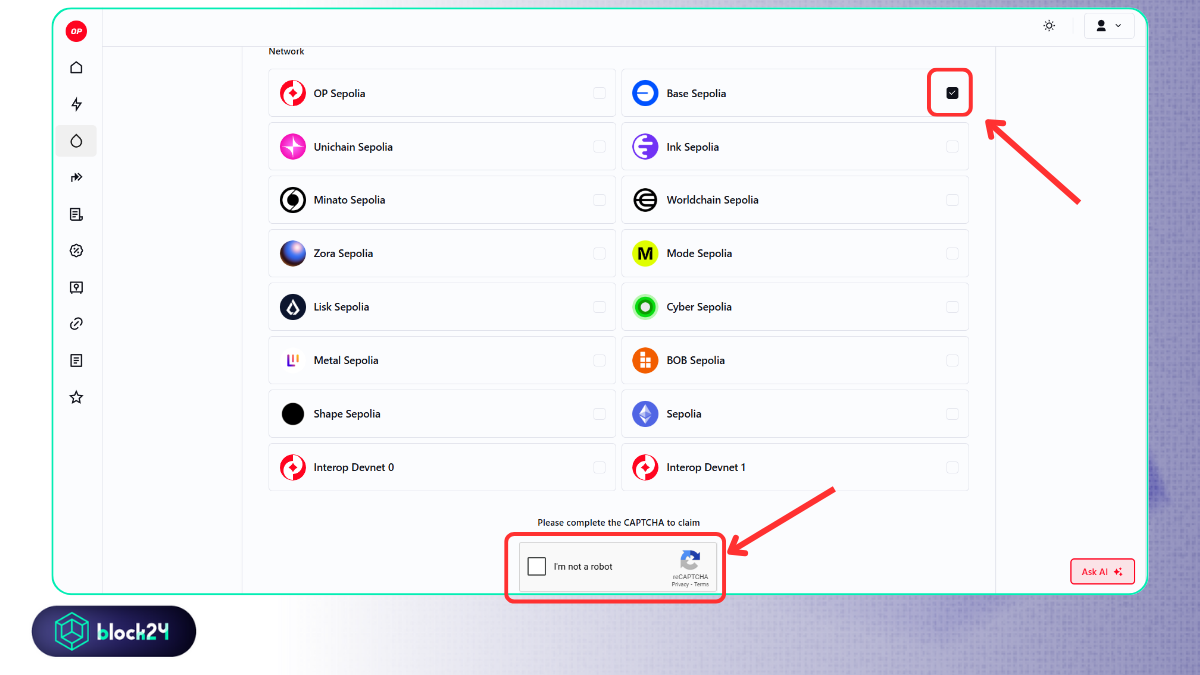
Task: Select the faucet droplet sidebar icon
Action: coord(76,141)
